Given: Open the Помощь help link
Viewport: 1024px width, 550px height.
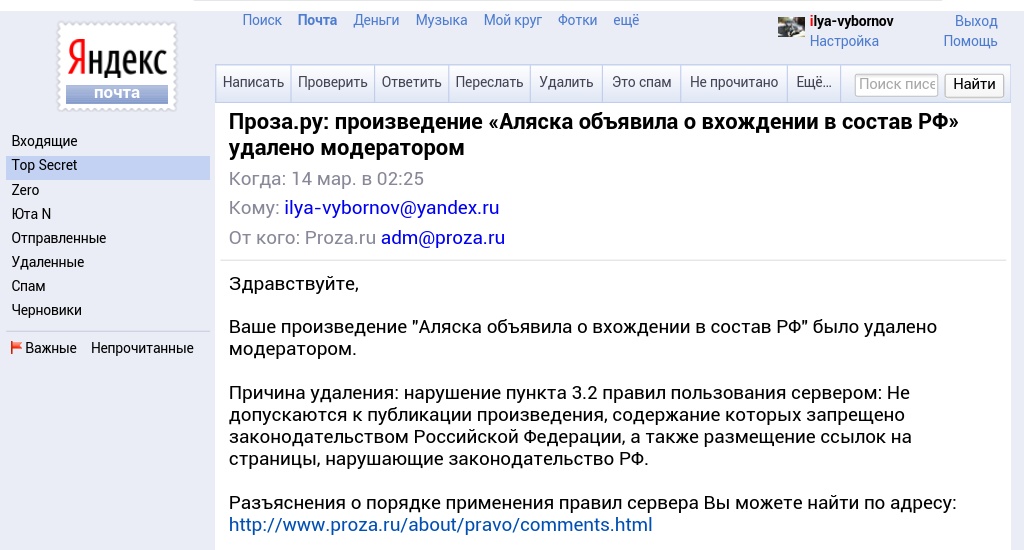Looking at the screenshot, I should pyautogui.click(x=970, y=41).
